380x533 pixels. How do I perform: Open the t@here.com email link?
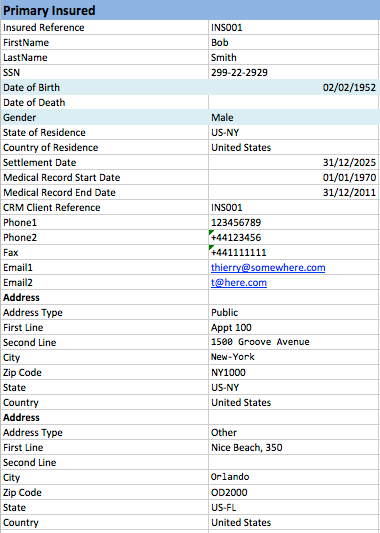[239, 283]
